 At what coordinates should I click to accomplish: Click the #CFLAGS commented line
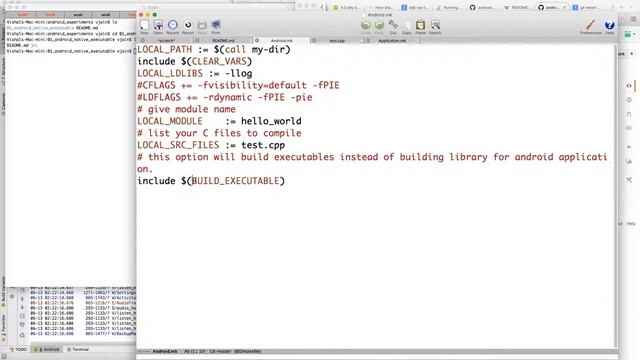[x=238, y=85]
